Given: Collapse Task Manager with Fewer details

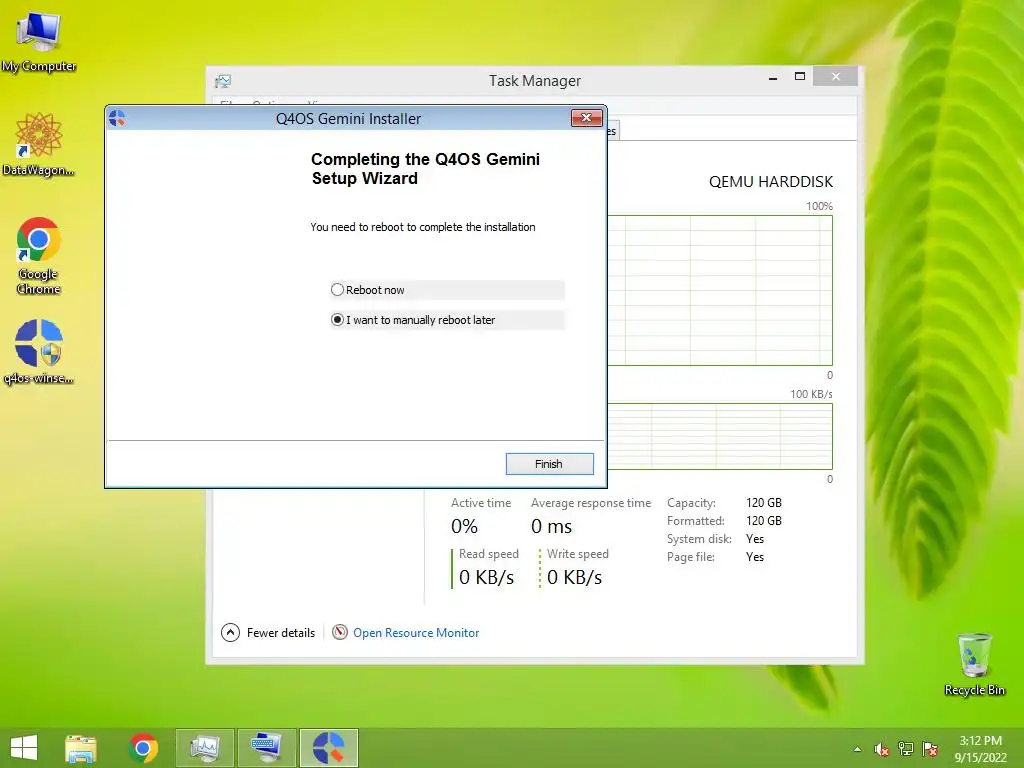Looking at the screenshot, I should [x=268, y=632].
